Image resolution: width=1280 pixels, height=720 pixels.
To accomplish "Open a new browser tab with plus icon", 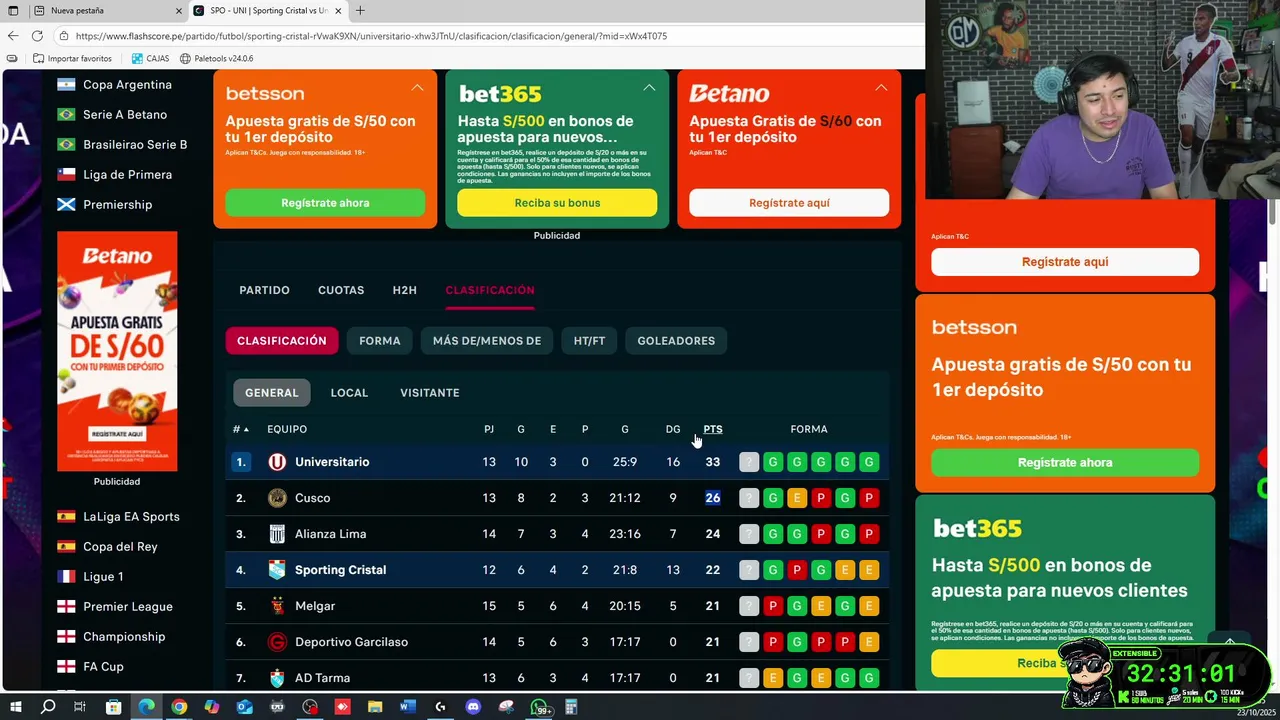I will pyautogui.click(x=360, y=11).
